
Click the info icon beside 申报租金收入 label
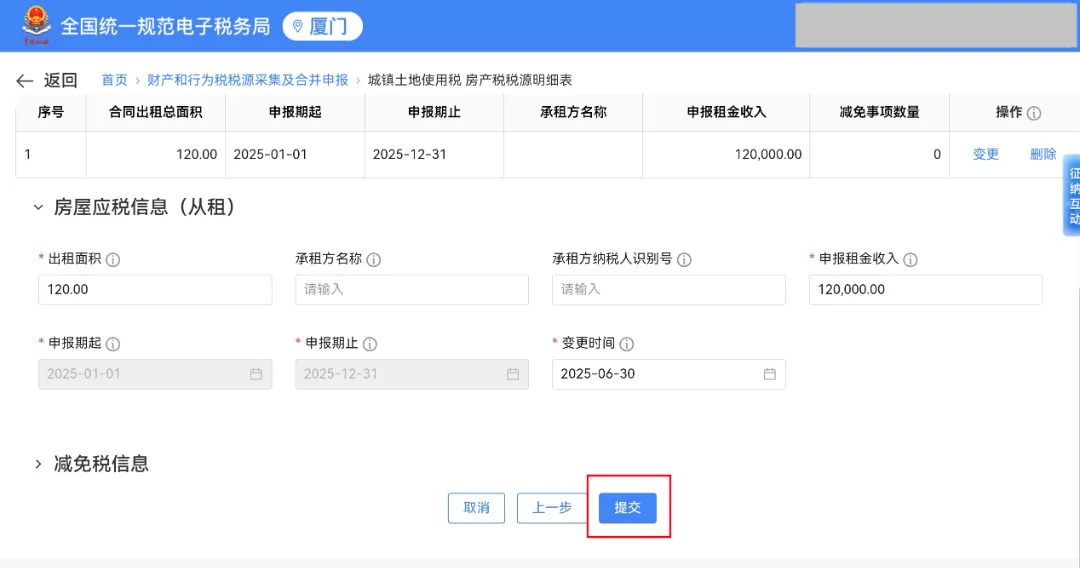[910, 260]
